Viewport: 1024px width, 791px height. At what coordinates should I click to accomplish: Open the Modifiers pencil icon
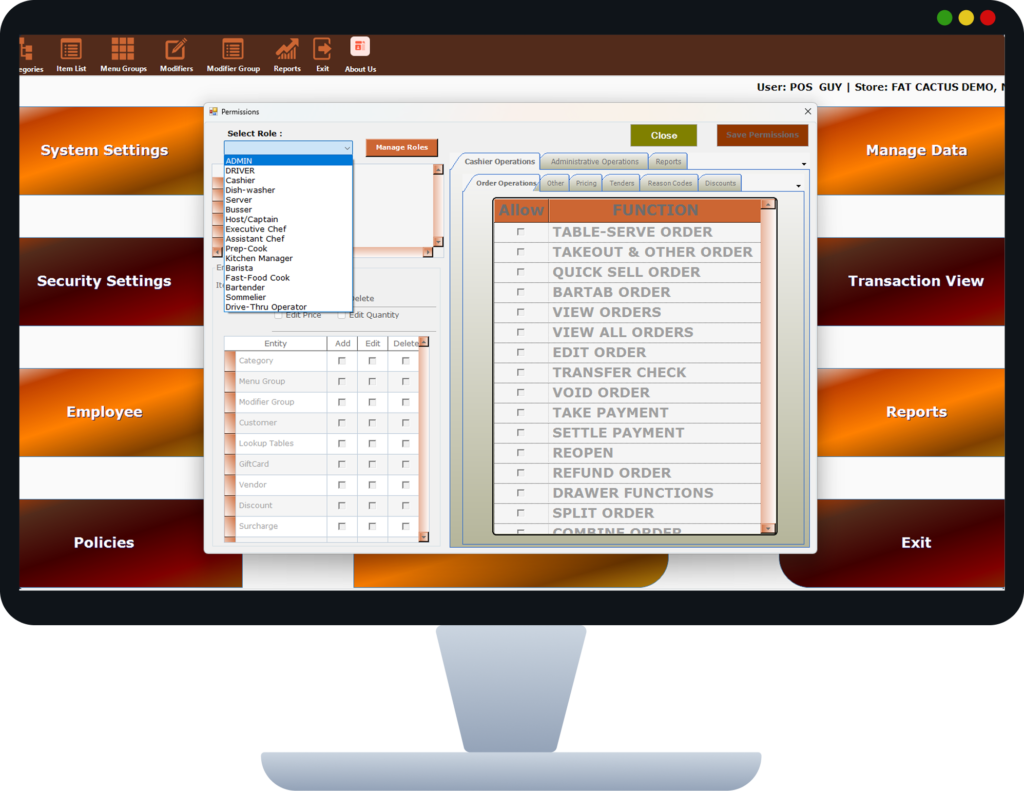pyautogui.click(x=176, y=50)
